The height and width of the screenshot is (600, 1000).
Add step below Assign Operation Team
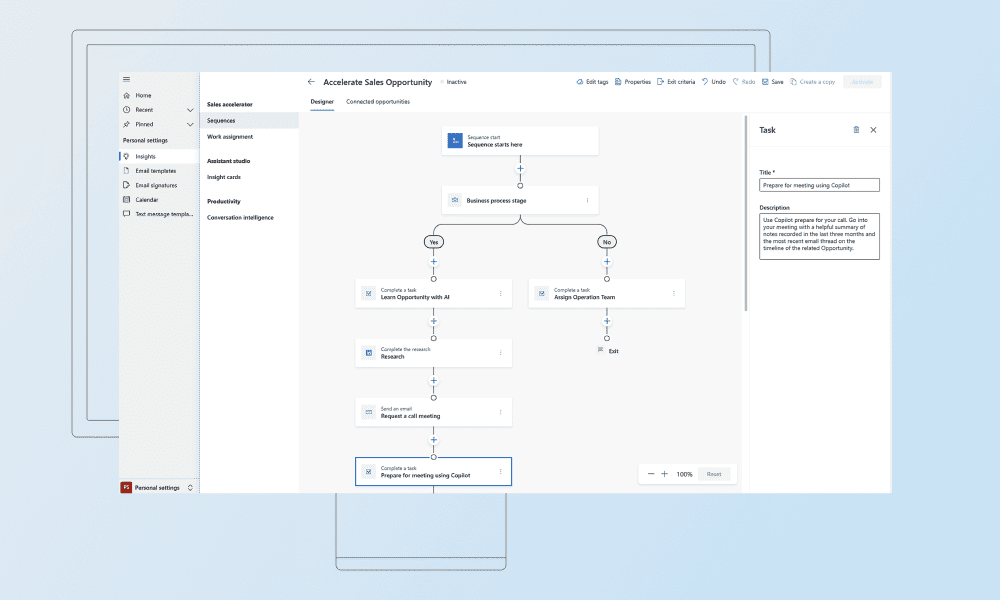pyautogui.click(x=607, y=321)
